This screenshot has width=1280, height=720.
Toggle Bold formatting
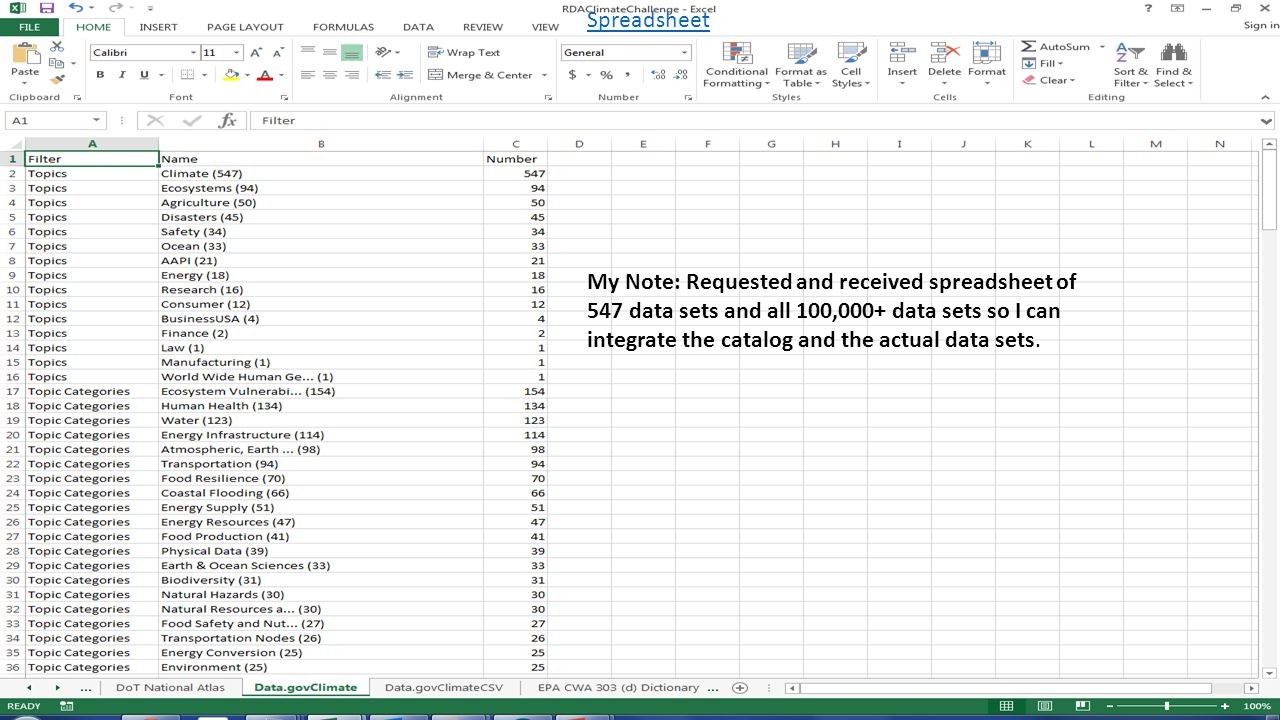(x=100, y=75)
